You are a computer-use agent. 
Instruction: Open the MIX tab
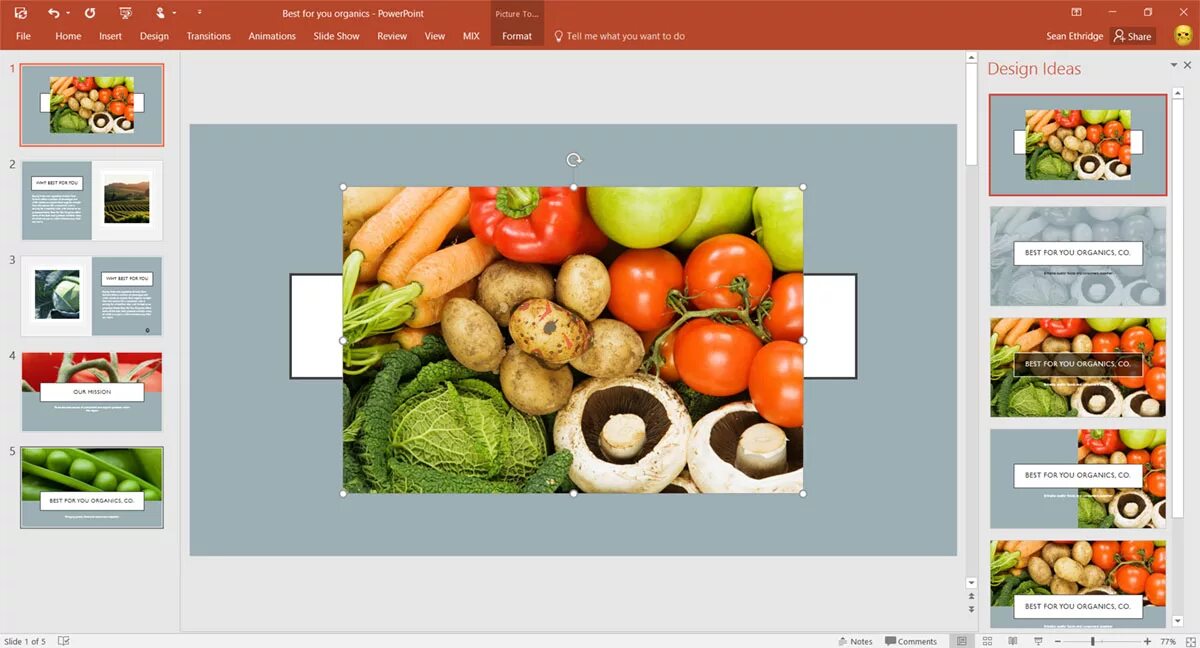tap(471, 36)
